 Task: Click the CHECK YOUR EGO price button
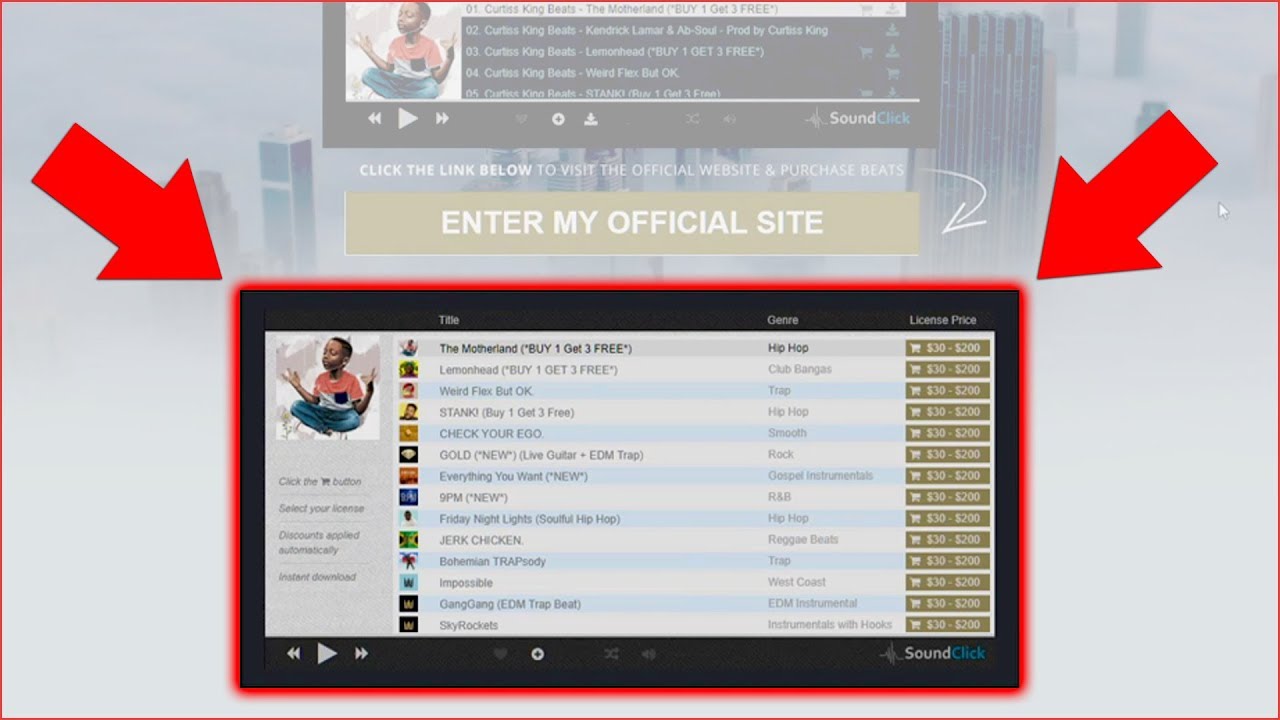pos(948,433)
